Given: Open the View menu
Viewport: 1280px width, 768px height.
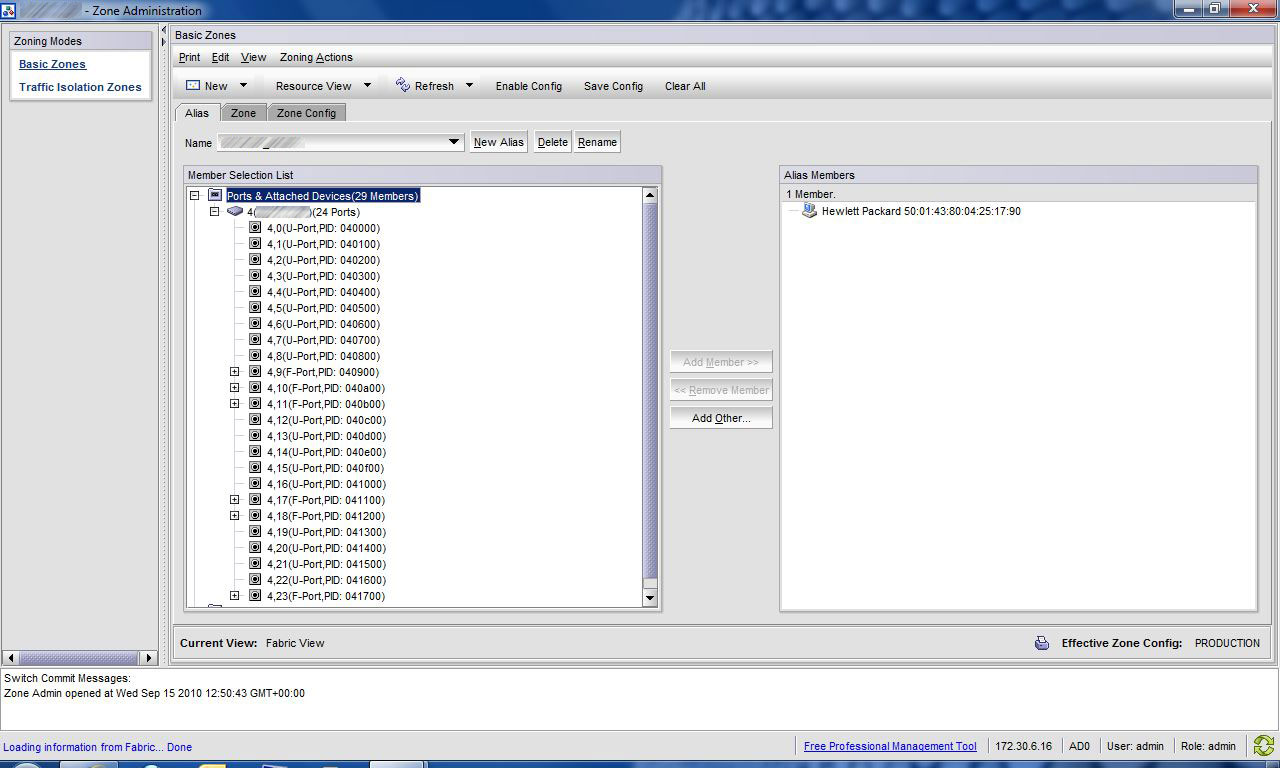Looking at the screenshot, I should pyautogui.click(x=253, y=58).
